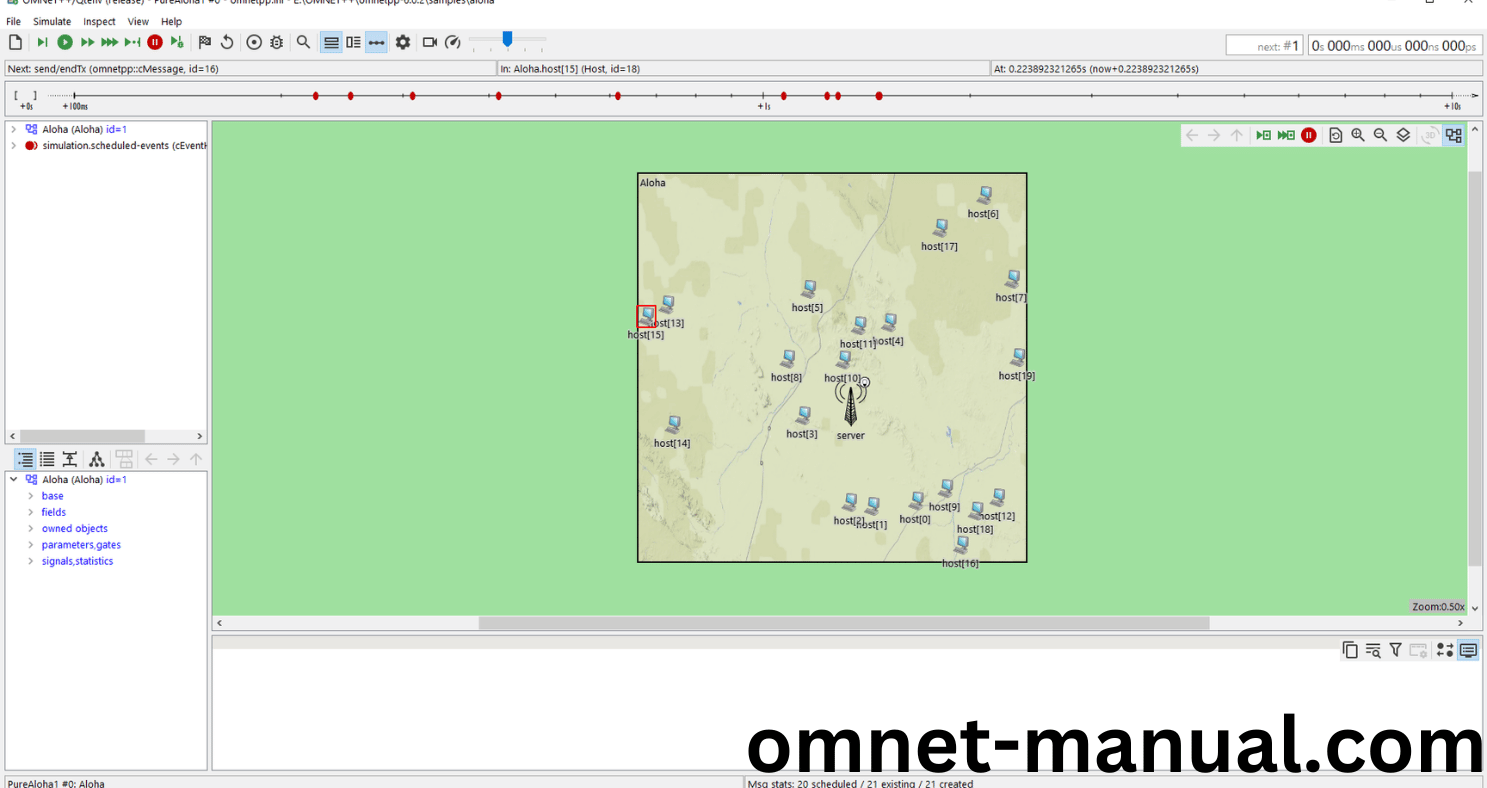Open the Simulate menu
Viewport: 1487px width, 788px height.
point(52,21)
